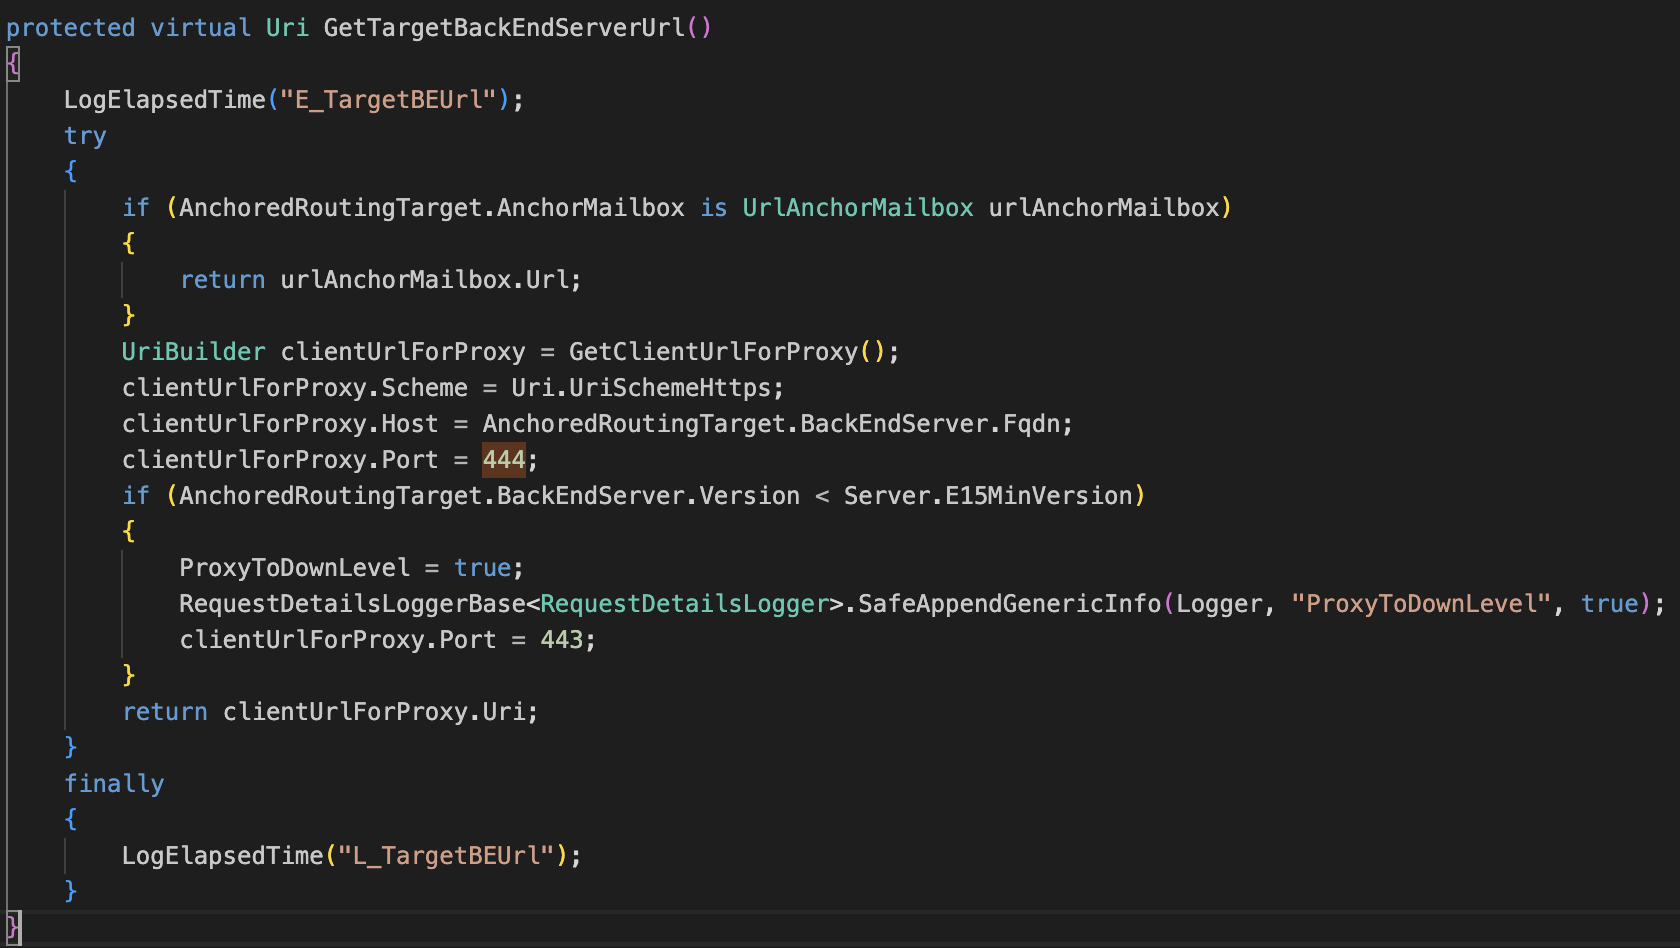Click Fqdn in the Host assignment
The height and width of the screenshot is (948, 1680).
[x=1031, y=424]
